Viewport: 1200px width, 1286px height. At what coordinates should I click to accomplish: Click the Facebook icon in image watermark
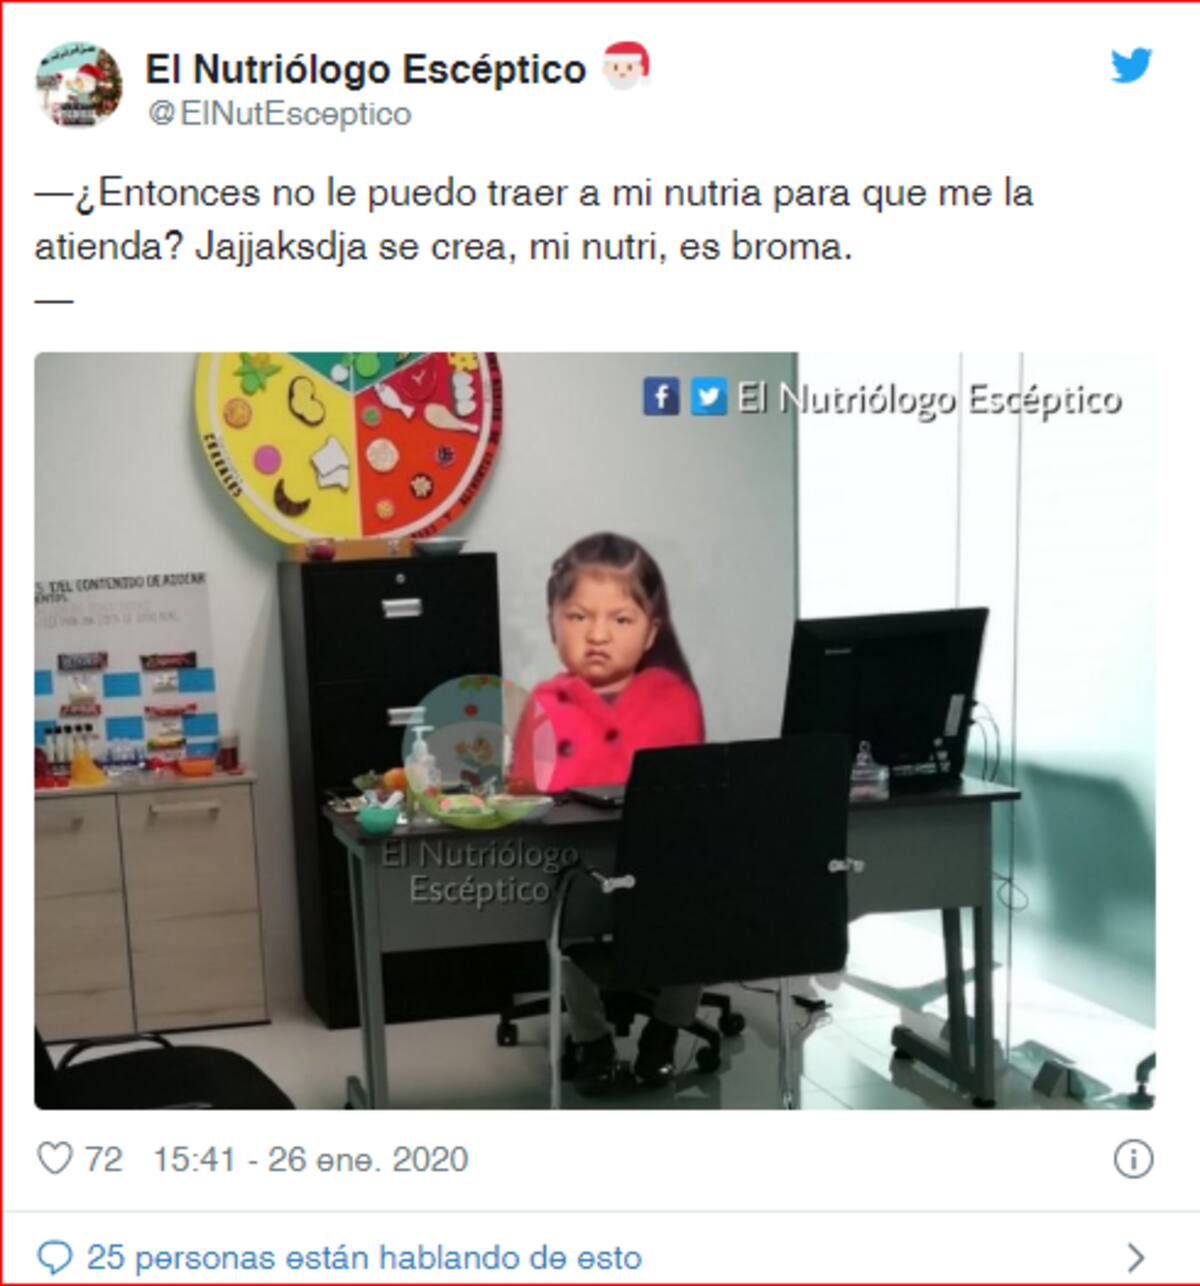pos(661,396)
